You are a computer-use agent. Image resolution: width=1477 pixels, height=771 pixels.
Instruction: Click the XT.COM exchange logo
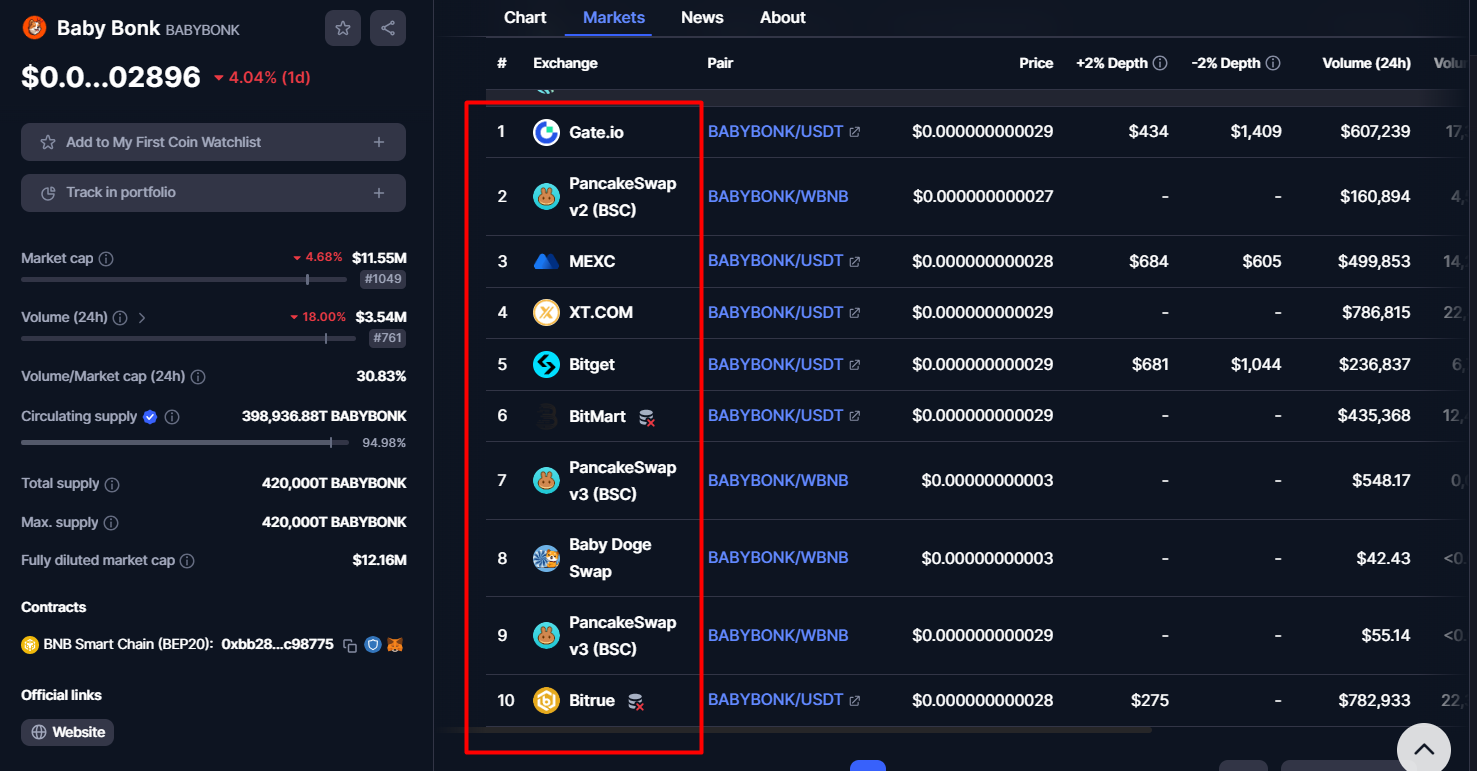546,313
